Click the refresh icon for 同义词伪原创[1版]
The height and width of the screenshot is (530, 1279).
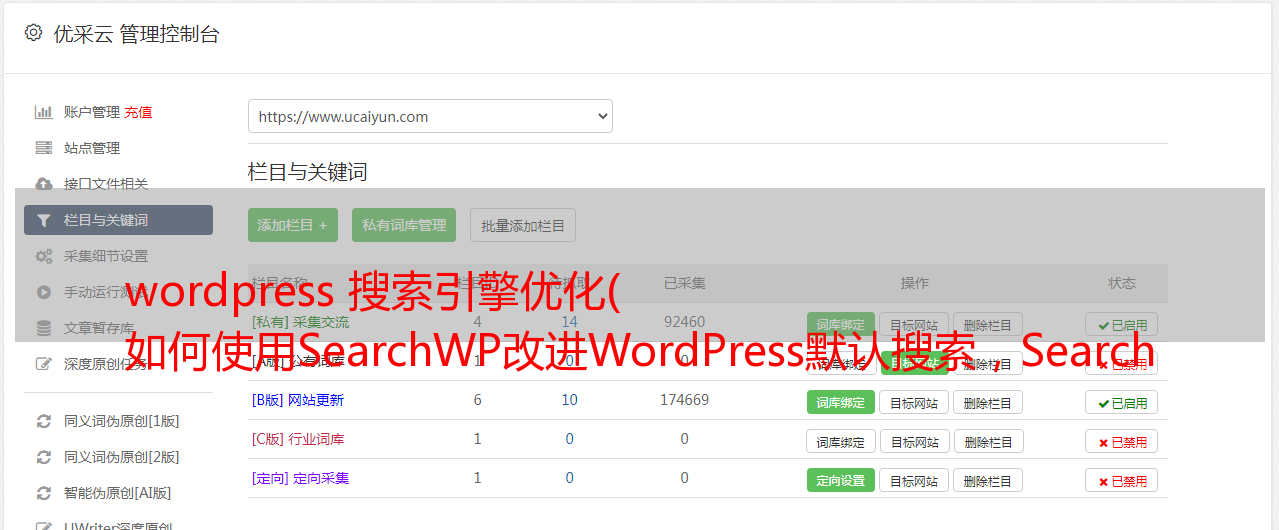(x=43, y=421)
